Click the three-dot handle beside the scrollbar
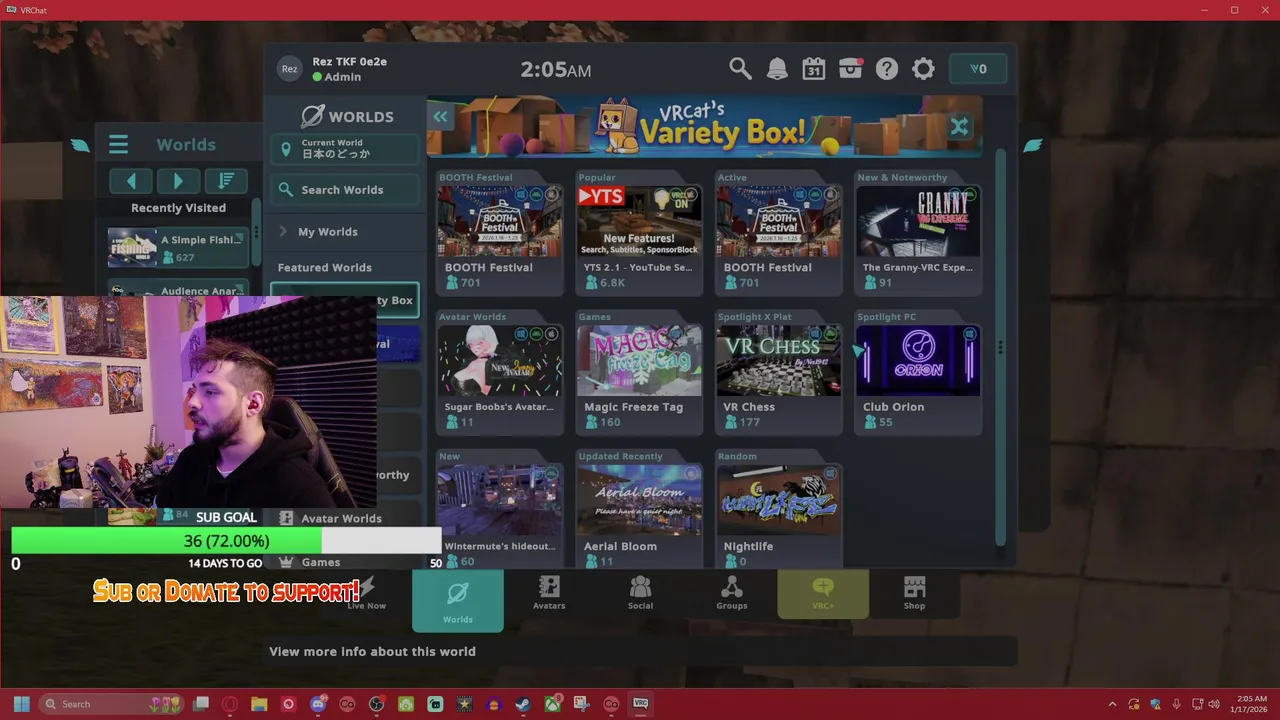 click(x=1000, y=348)
